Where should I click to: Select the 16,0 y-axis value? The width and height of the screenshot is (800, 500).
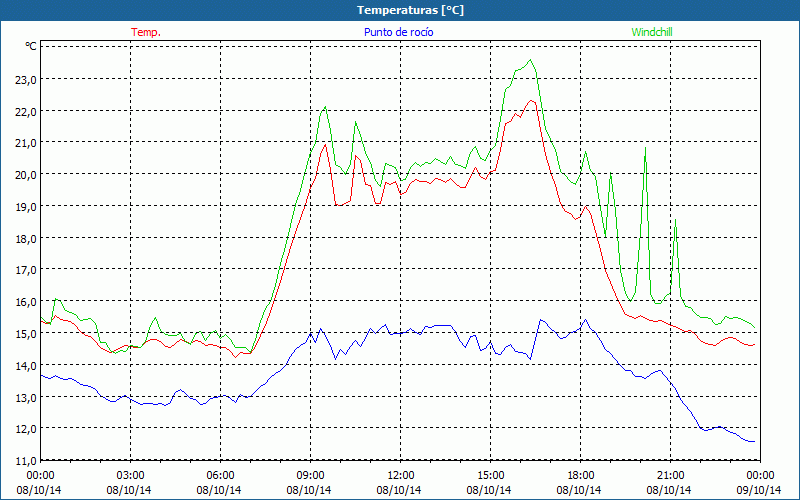pos(26,302)
